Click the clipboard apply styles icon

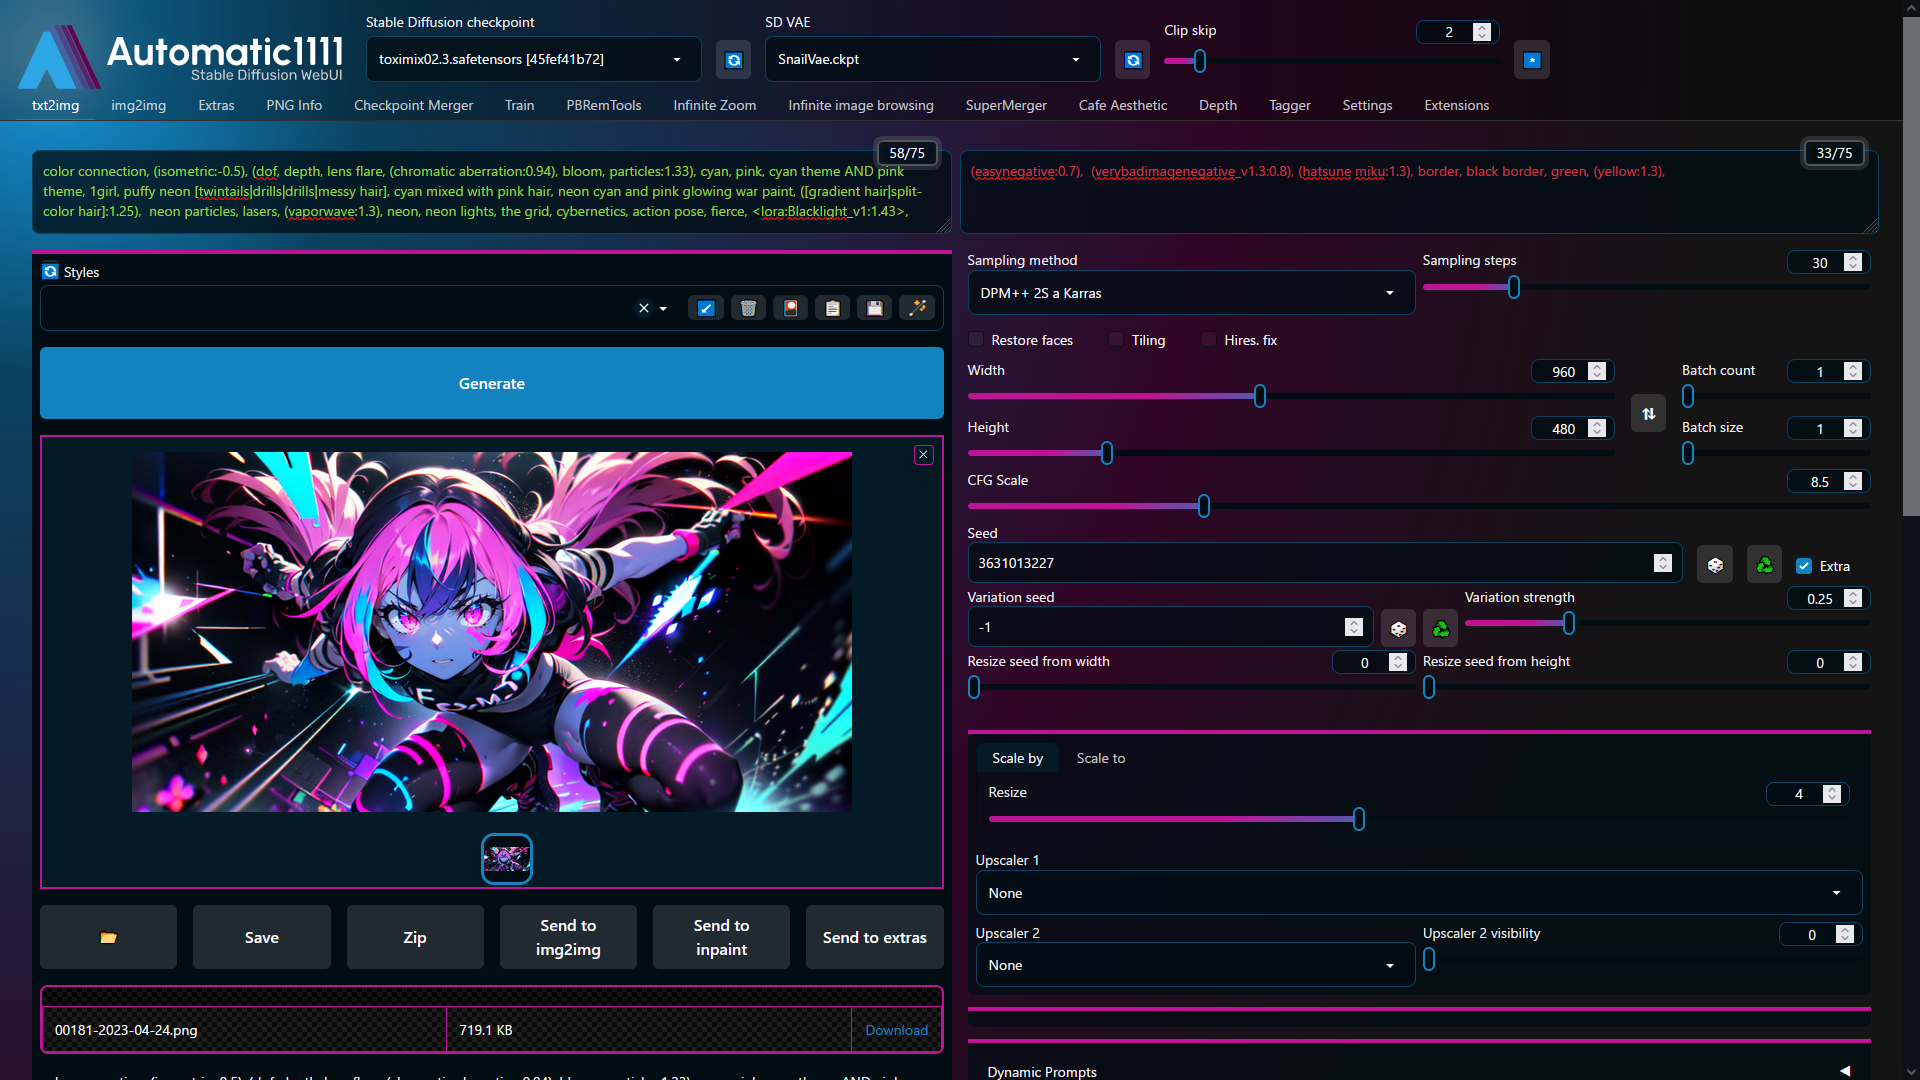832,308
